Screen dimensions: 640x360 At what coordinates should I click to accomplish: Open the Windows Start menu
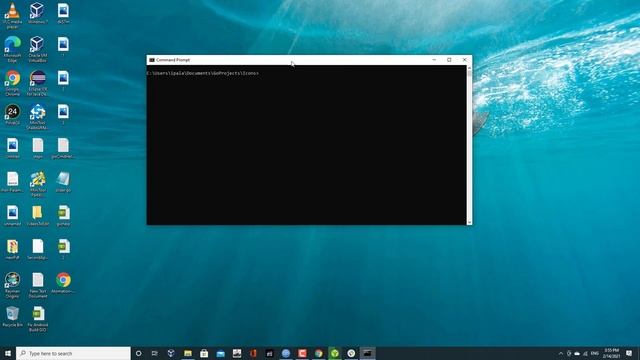8,353
